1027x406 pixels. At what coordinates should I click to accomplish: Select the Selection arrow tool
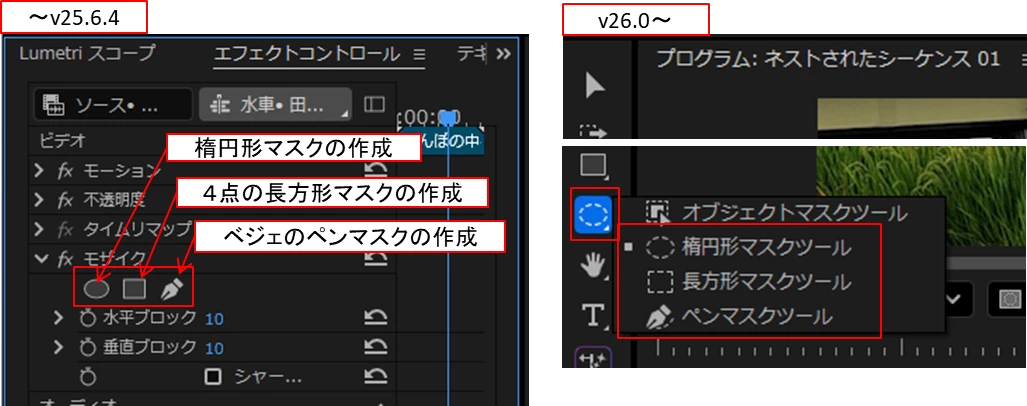pyautogui.click(x=594, y=86)
